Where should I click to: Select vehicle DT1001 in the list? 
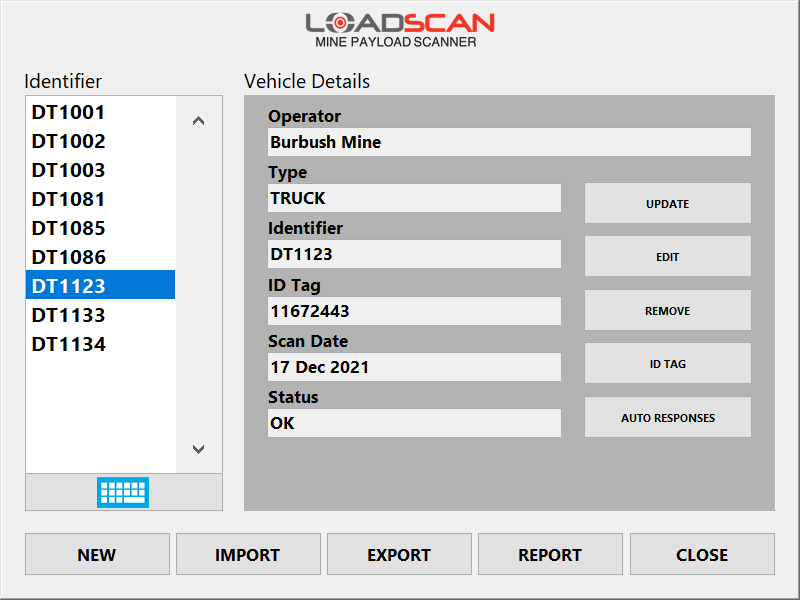click(101, 112)
